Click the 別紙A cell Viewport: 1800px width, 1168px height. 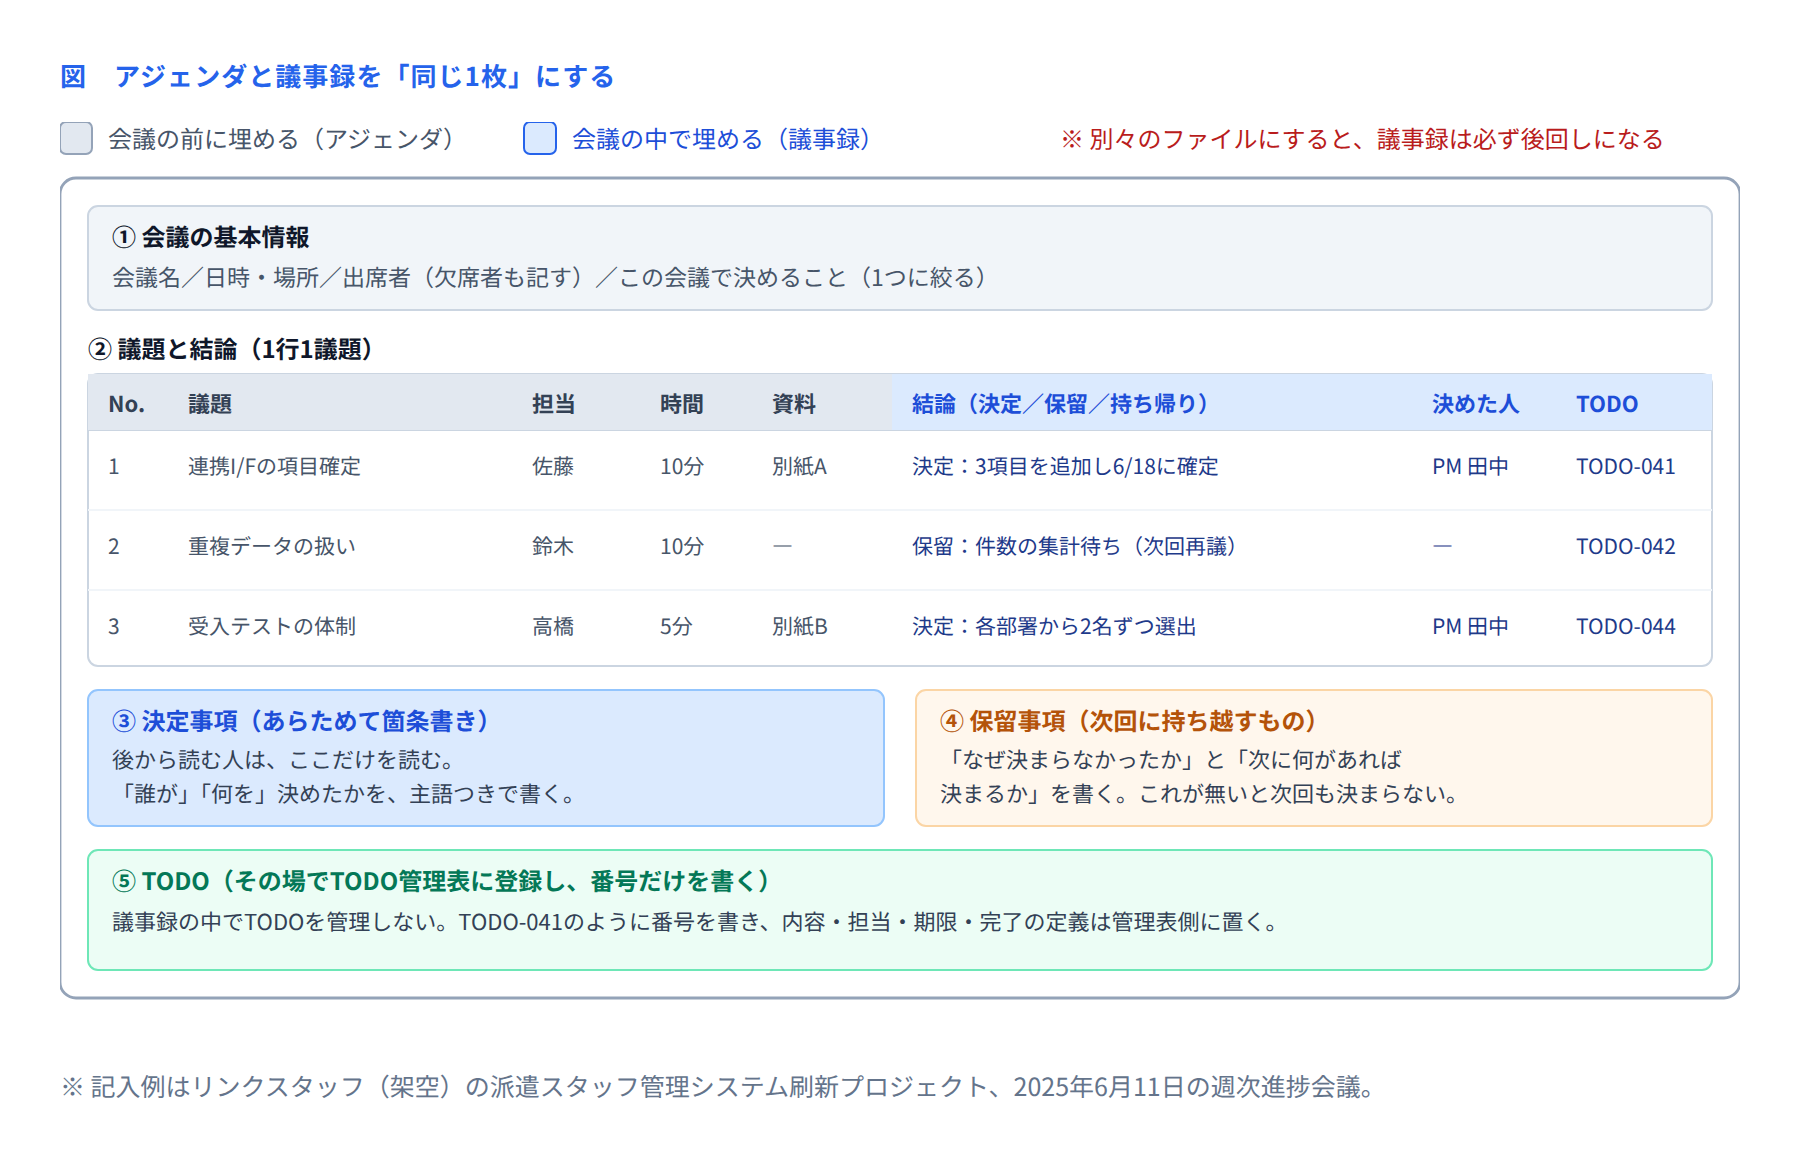coord(800,466)
